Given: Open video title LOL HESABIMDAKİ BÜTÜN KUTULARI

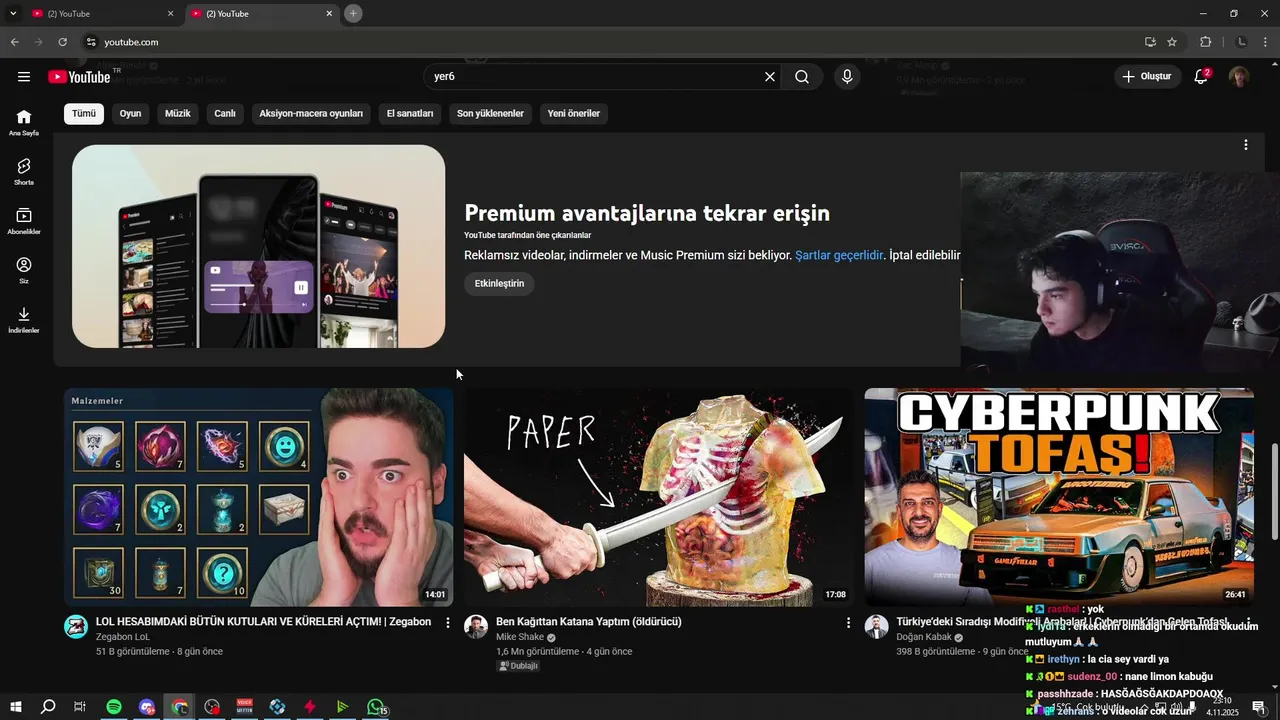Looking at the screenshot, I should click(263, 622).
